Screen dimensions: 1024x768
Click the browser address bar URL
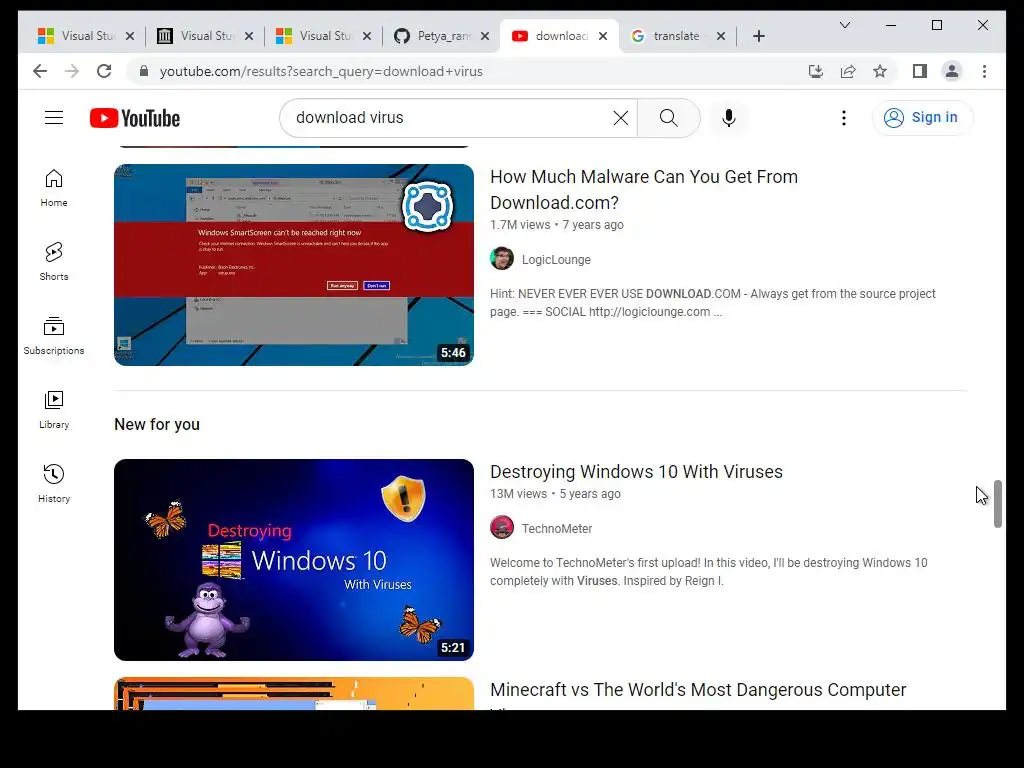point(321,71)
